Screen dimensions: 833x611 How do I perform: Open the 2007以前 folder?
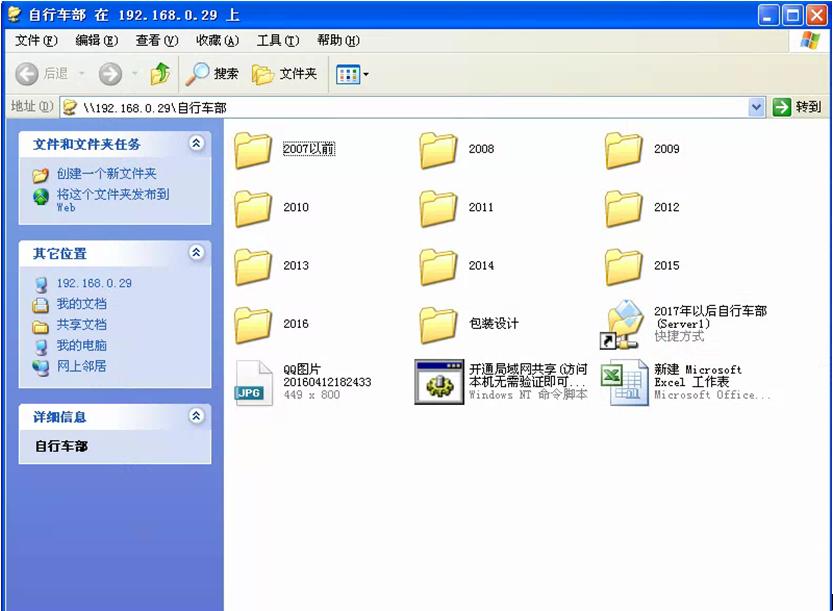pyautogui.click(x=251, y=150)
